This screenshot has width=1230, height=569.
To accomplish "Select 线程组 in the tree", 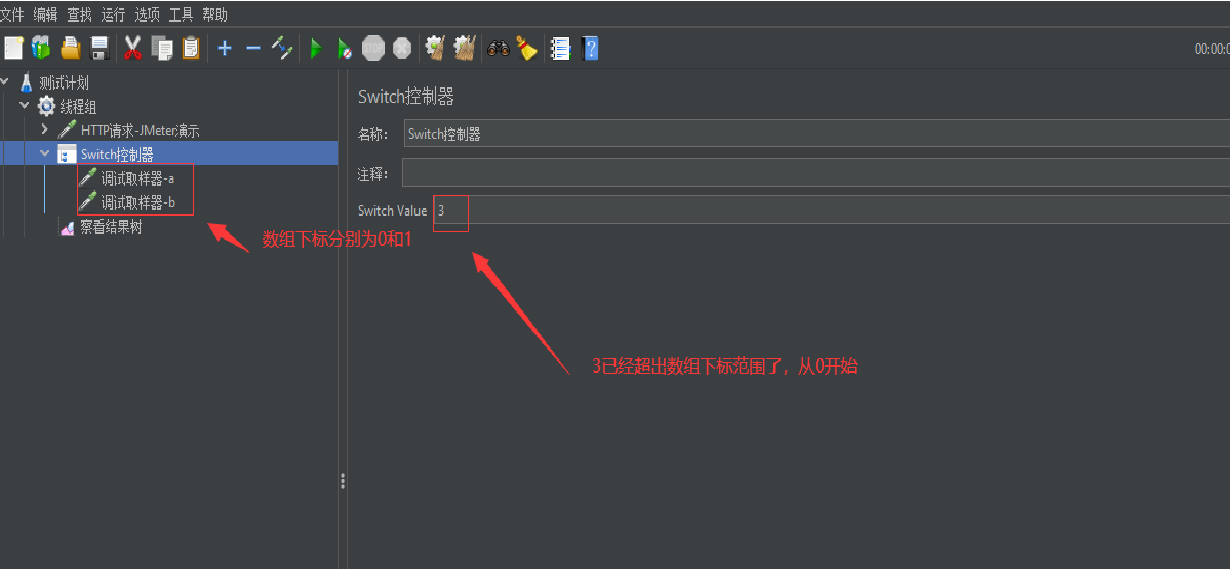I will 78,106.
